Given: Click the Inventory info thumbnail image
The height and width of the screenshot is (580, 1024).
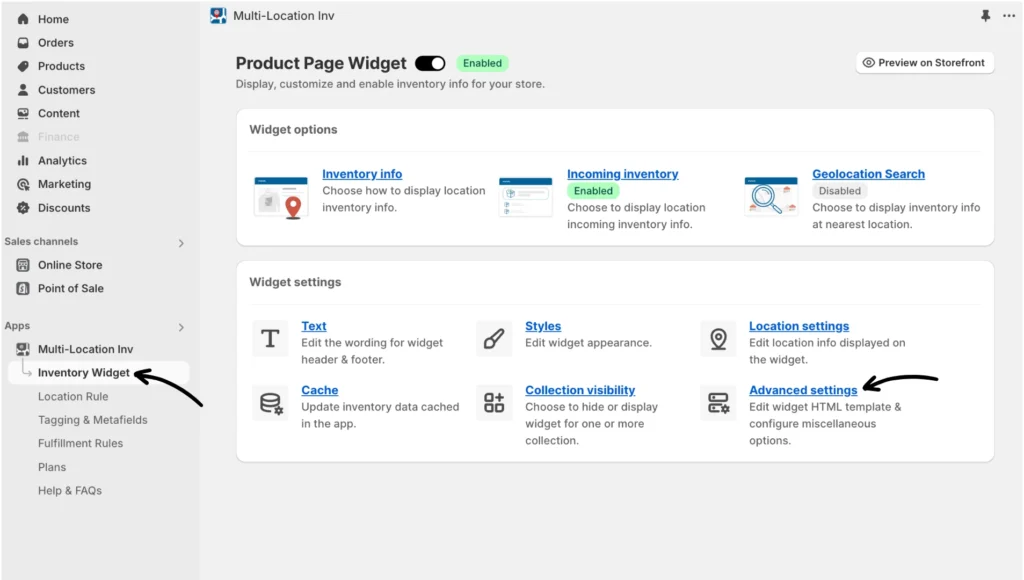Looking at the screenshot, I should pyautogui.click(x=281, y=197).
